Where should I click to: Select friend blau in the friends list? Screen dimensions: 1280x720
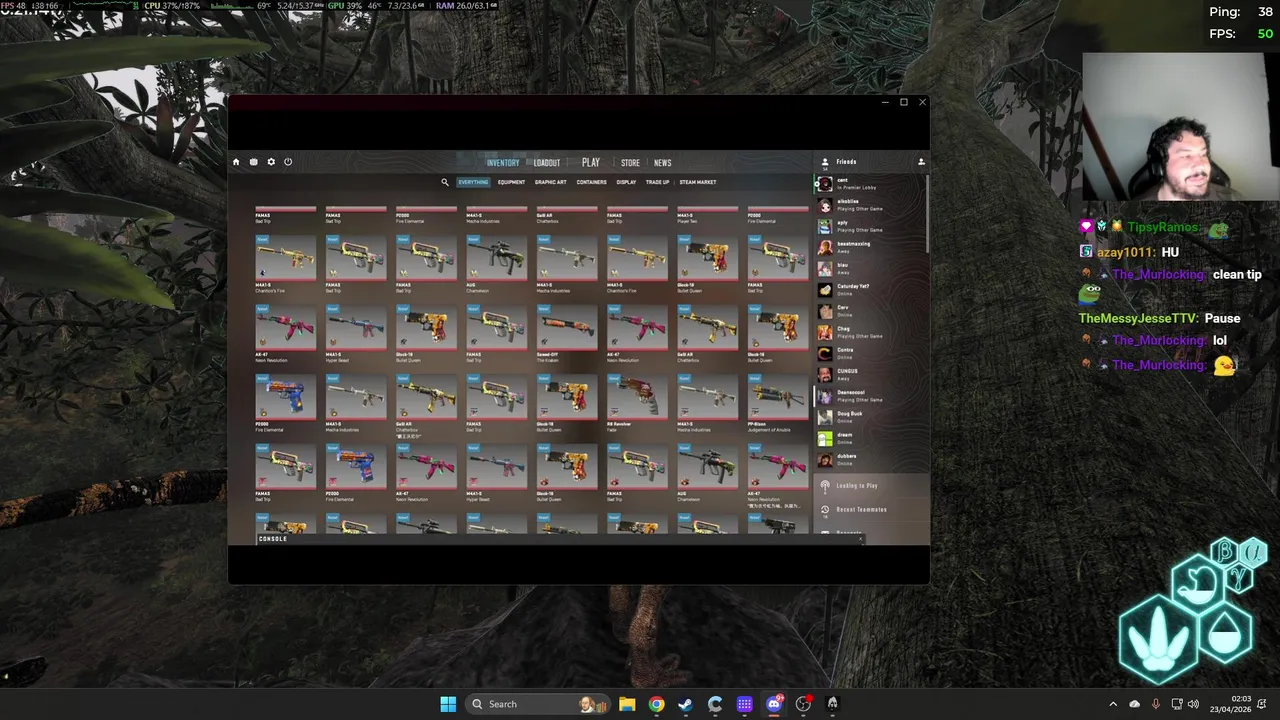868,268
